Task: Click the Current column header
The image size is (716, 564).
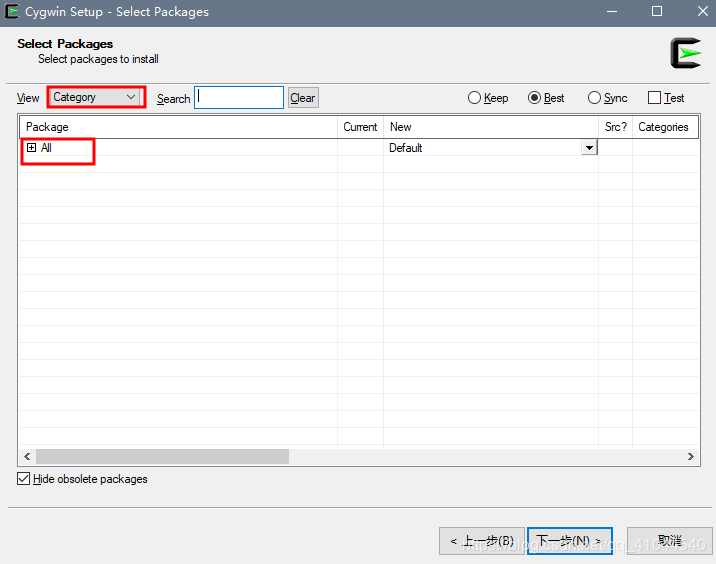Action: (x=360, y=127)
